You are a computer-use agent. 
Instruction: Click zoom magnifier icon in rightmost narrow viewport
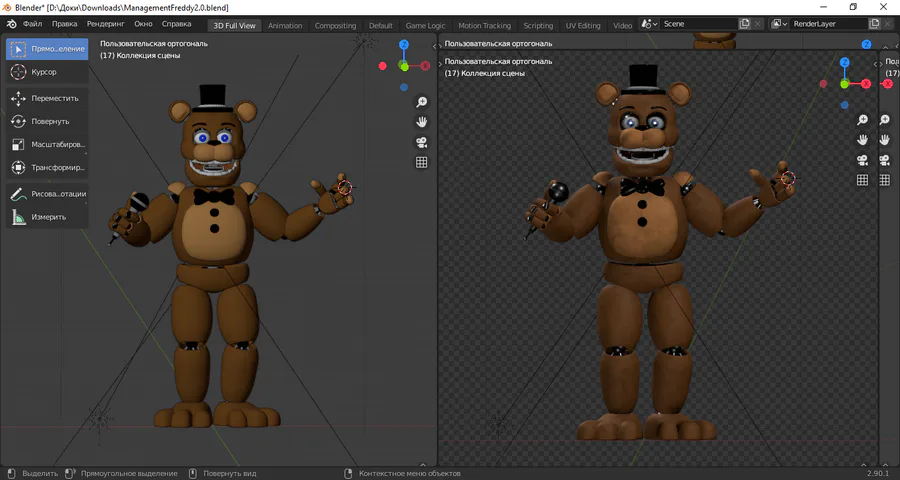(x=885, y=120)
